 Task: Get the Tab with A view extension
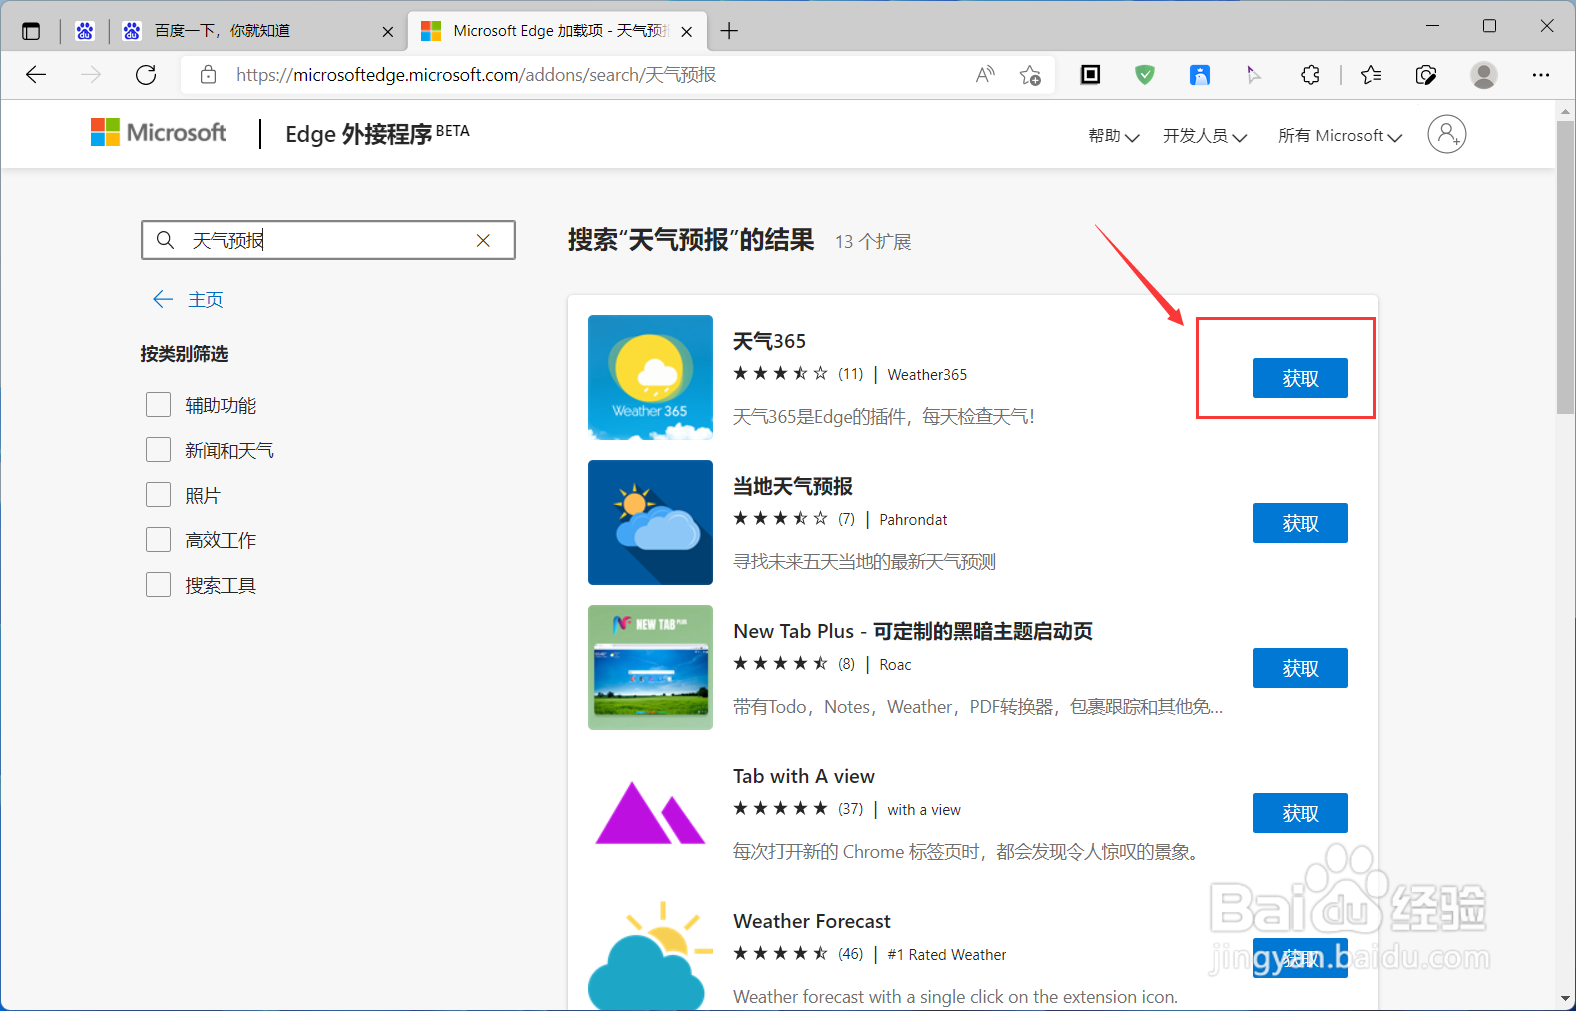click(1300, 813)
